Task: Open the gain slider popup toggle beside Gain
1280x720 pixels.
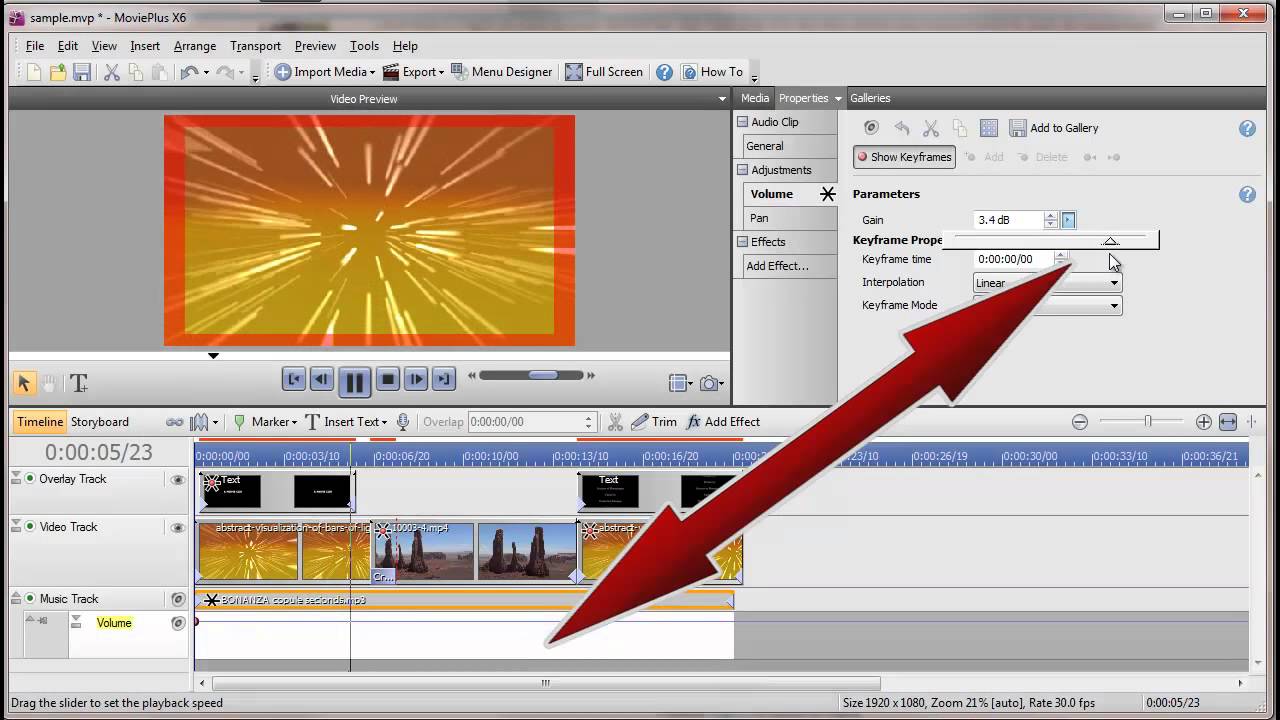Action: [x=1068, y=220]
